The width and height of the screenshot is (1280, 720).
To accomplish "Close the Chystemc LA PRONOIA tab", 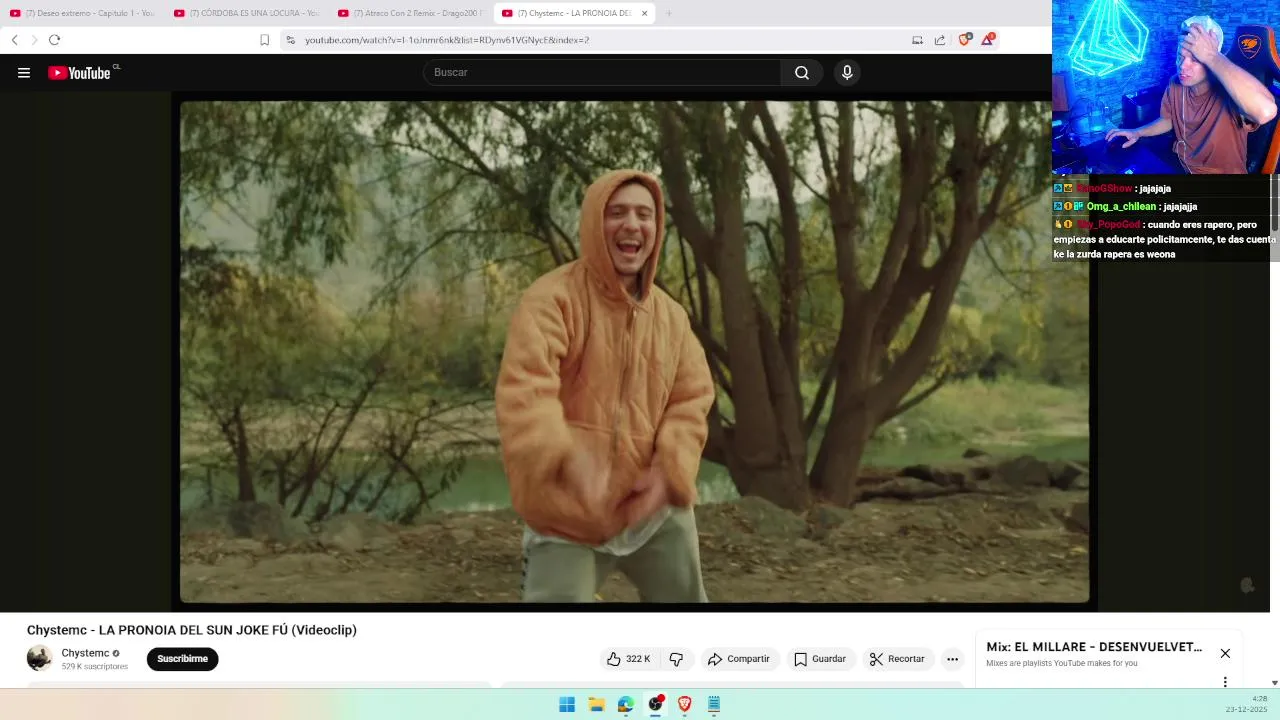I will [644, 13].
